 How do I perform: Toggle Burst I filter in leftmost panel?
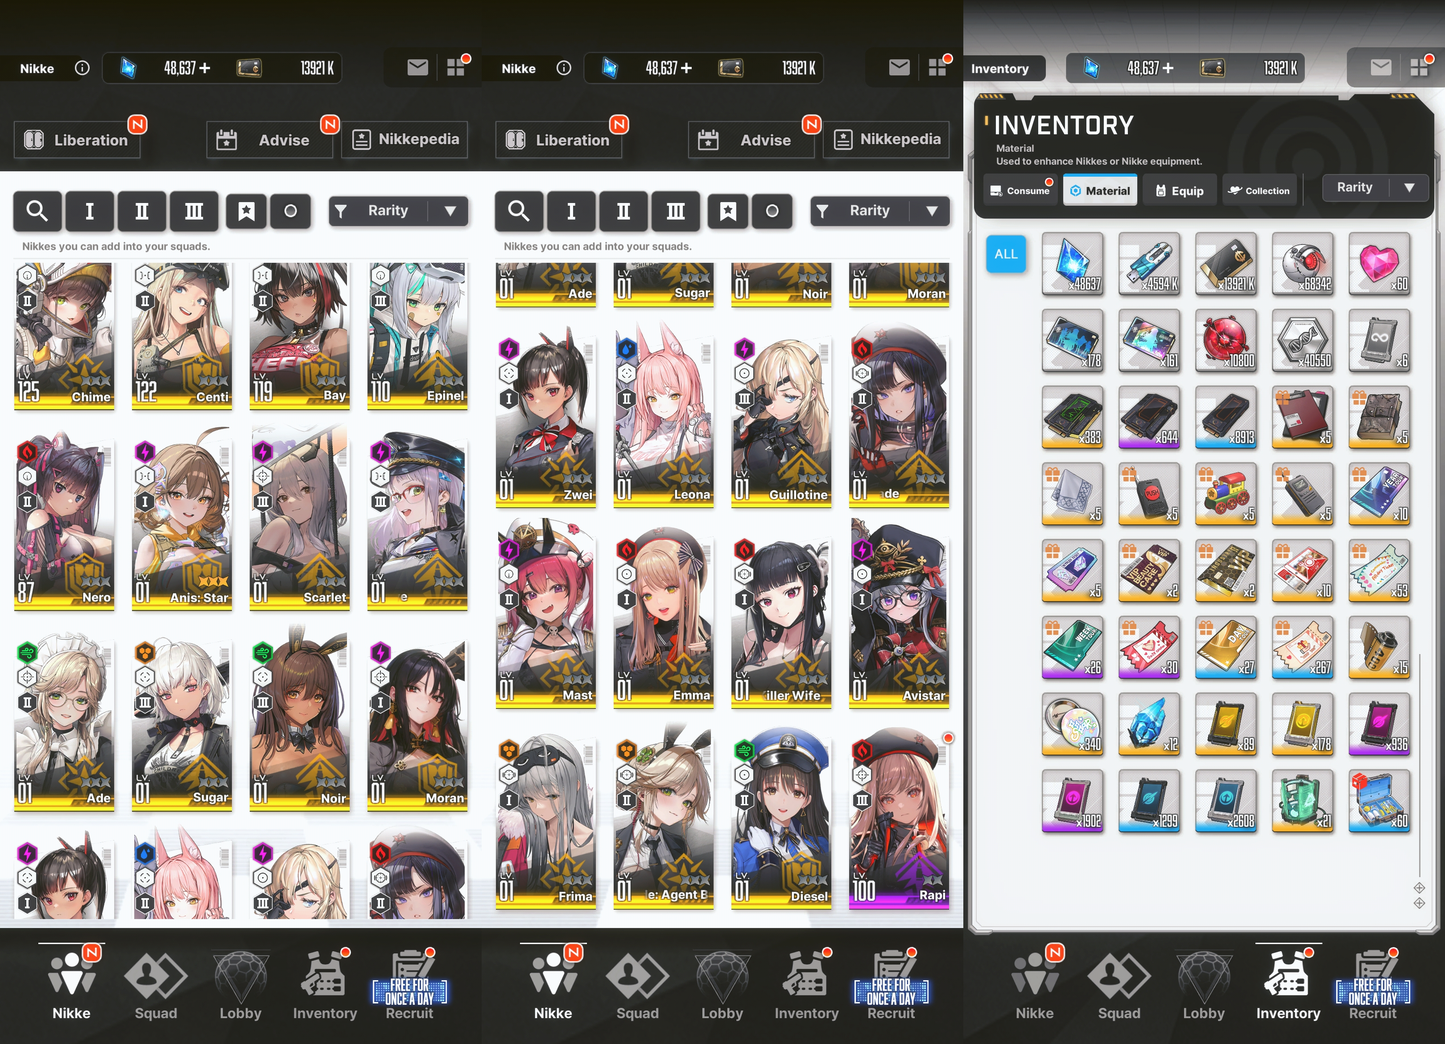[90, 211]
